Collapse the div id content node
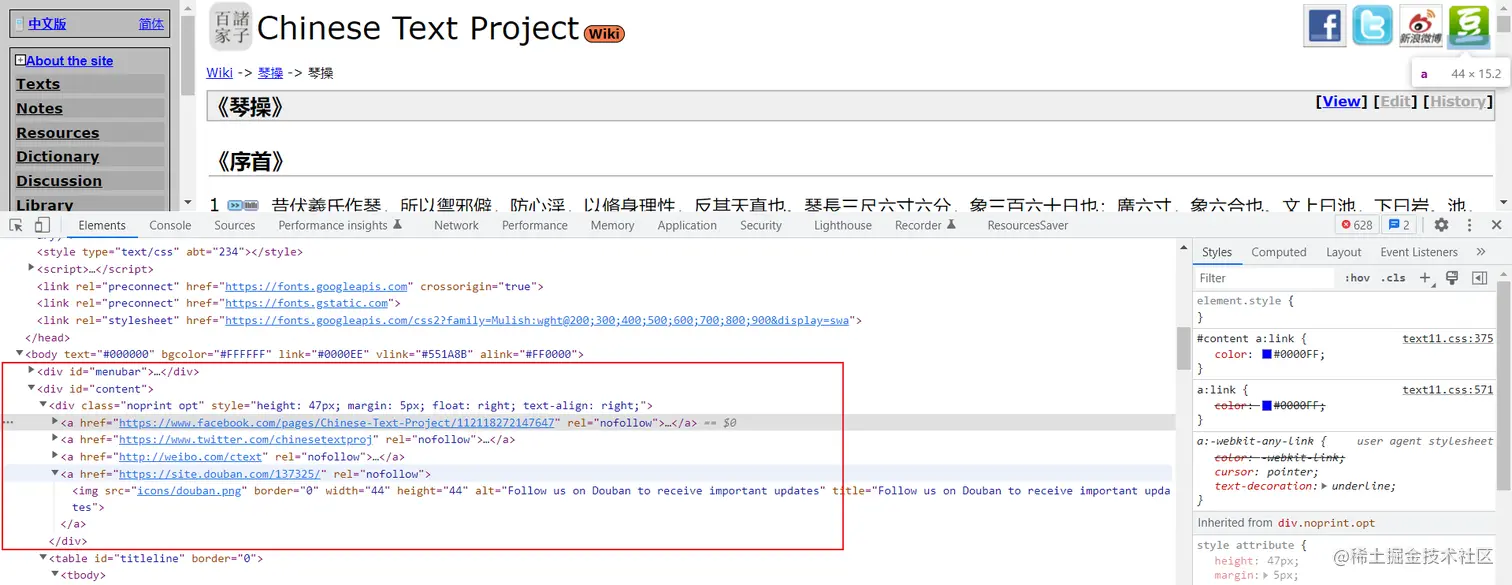The image size is (1512, 585). (x=31, y=388)
